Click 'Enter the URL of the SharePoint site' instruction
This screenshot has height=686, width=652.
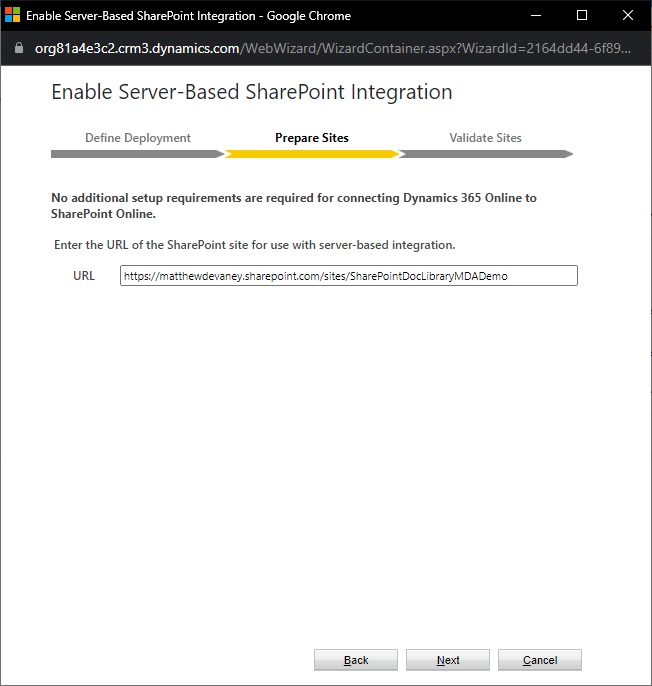coord(255,245)
